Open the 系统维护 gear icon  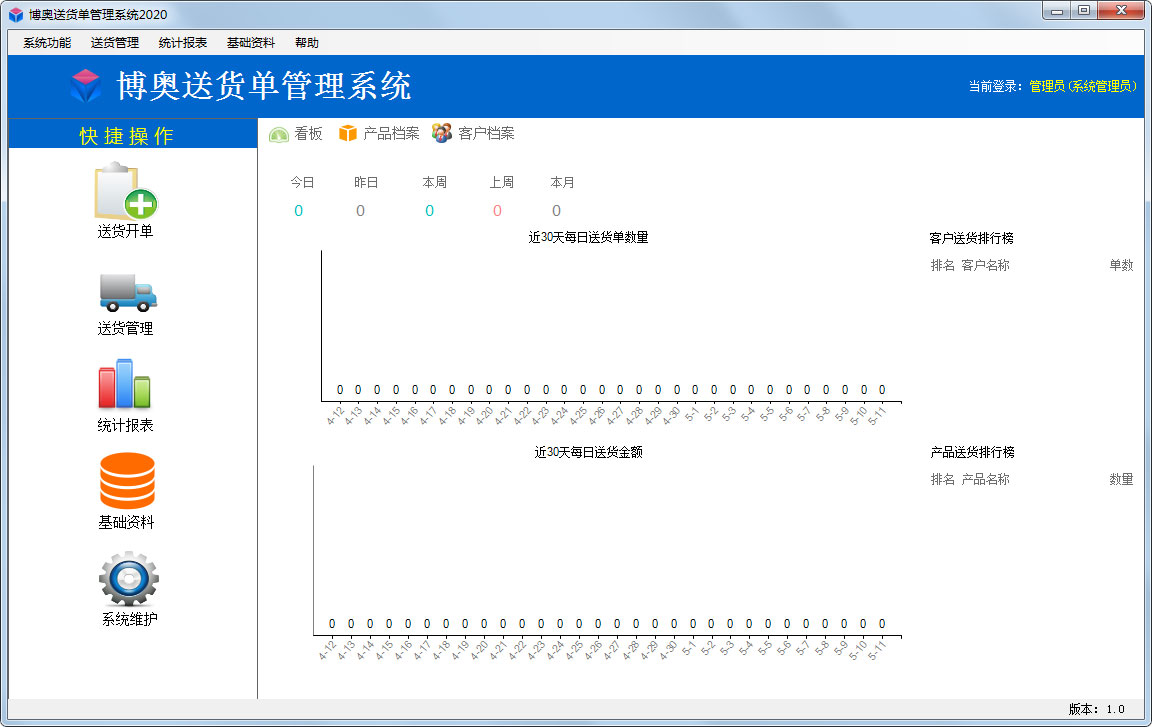tap(129, 579)
